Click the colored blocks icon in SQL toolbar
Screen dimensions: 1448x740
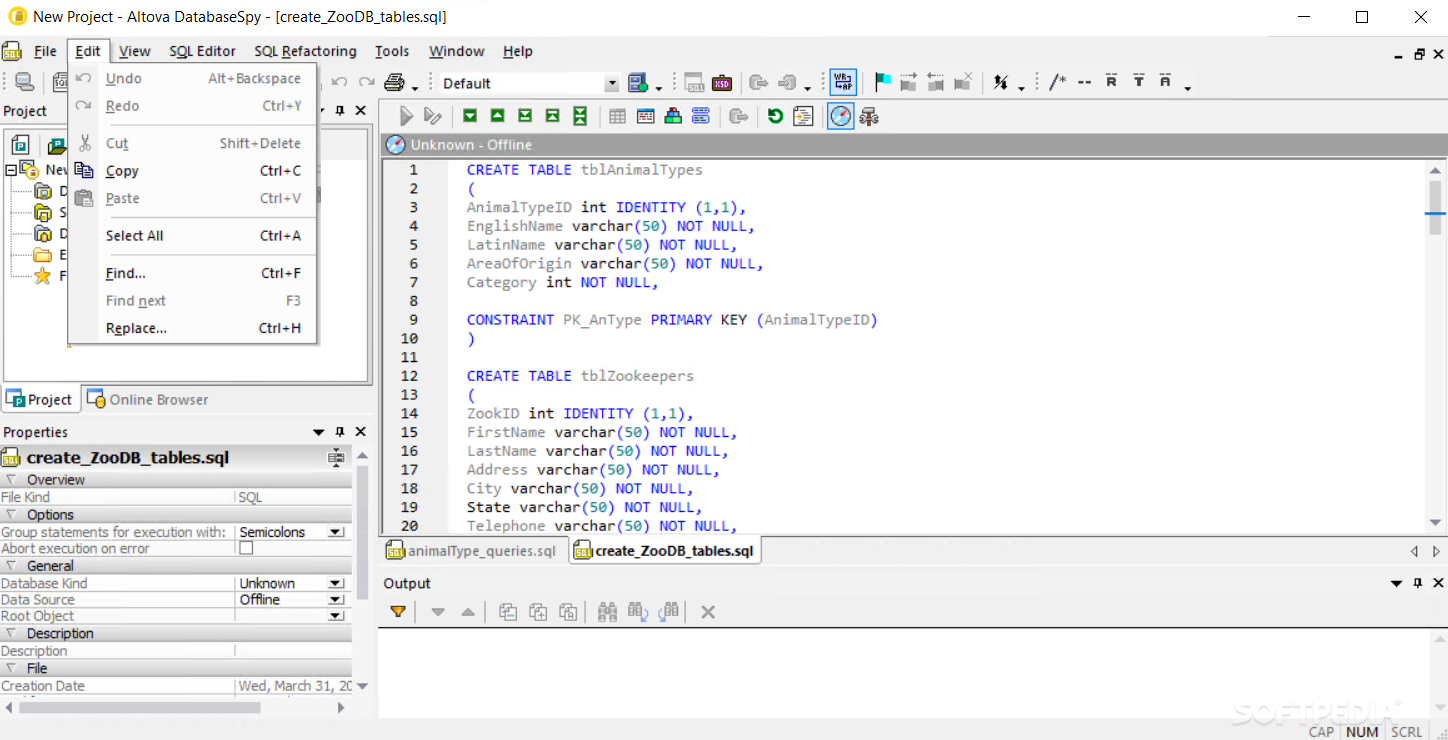673,117
